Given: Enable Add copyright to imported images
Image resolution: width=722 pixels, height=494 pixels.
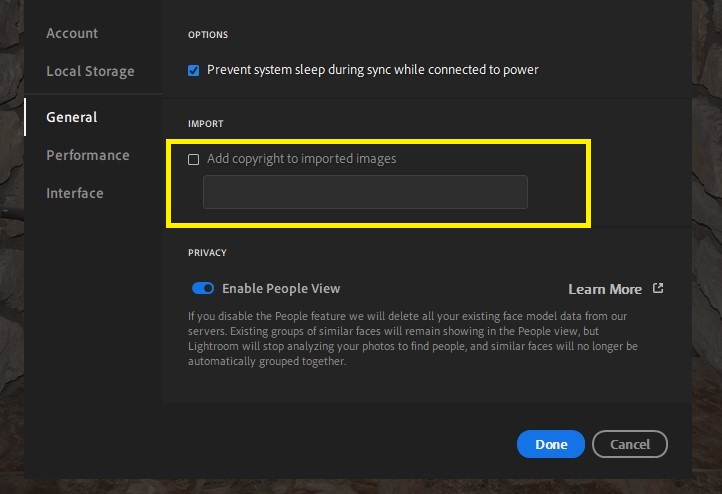Looking at the screenshot, I should [193, 159].
